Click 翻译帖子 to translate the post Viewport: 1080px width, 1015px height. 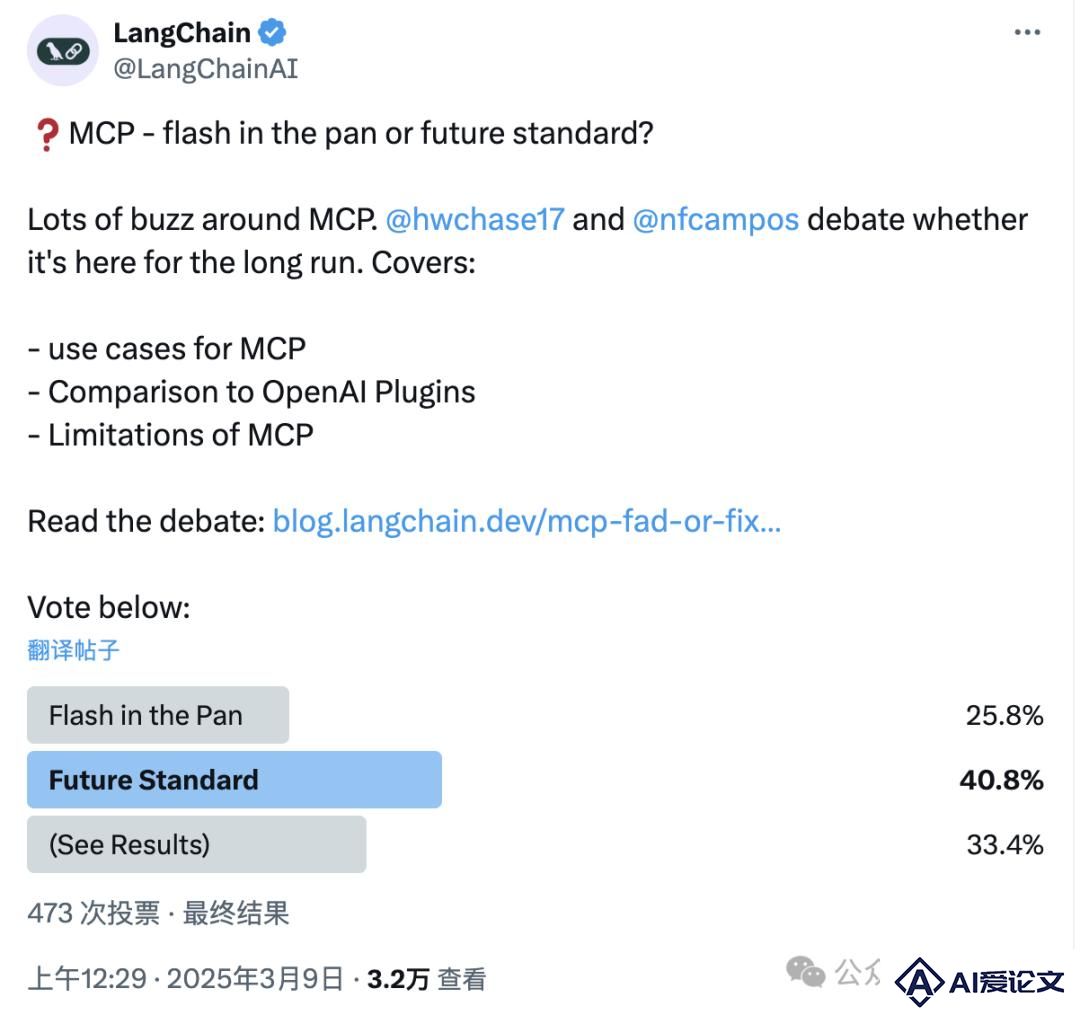73,649
